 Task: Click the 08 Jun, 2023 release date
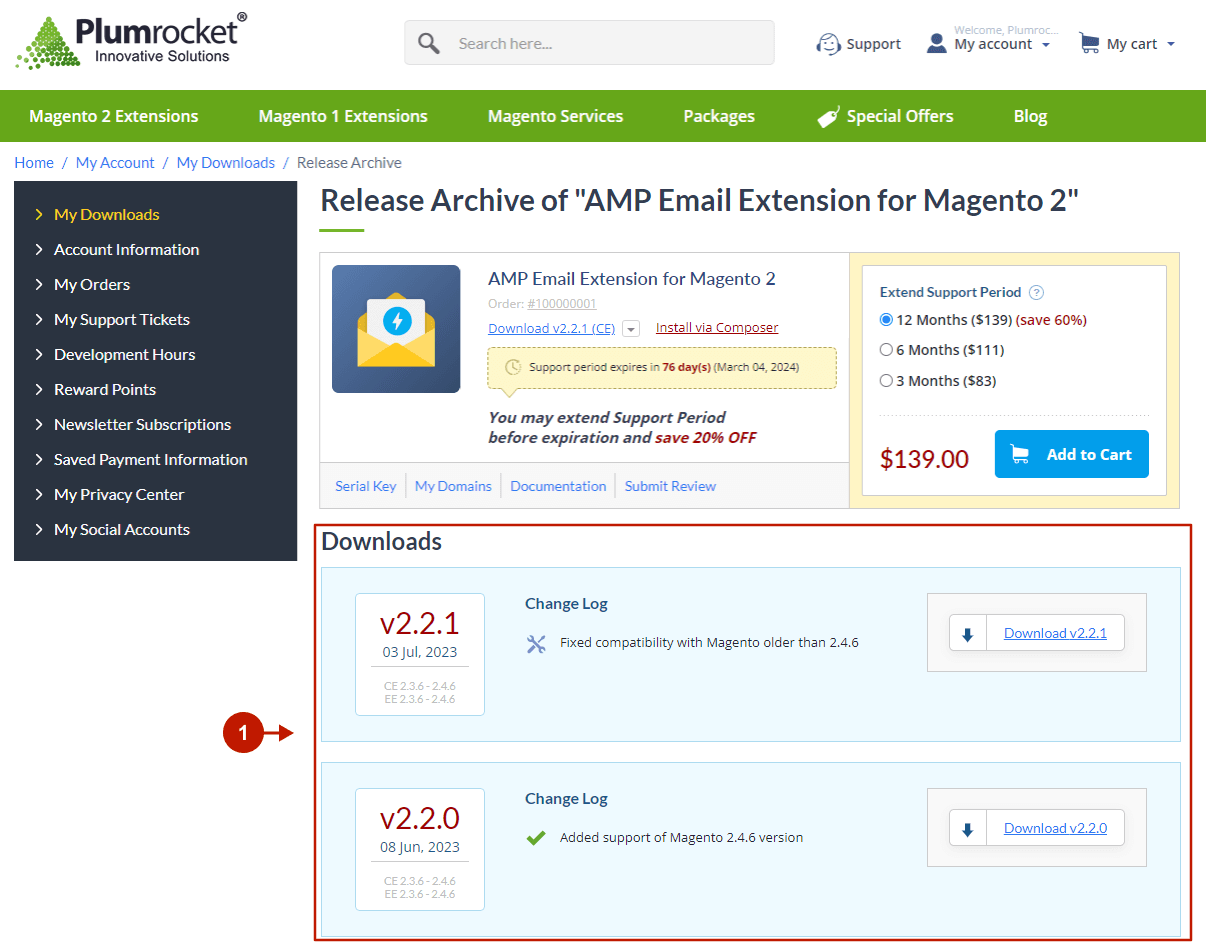pyautogui.click(x=420, y=847)
